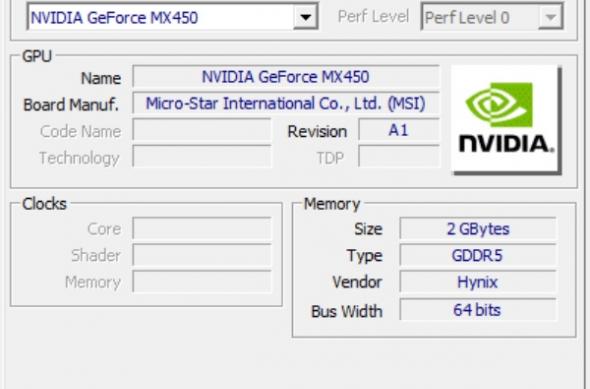Click the NVIDIA GeForce MX450 combo box
The width and height of the screenshot is (590, 389).
click(x=173, y=17)
